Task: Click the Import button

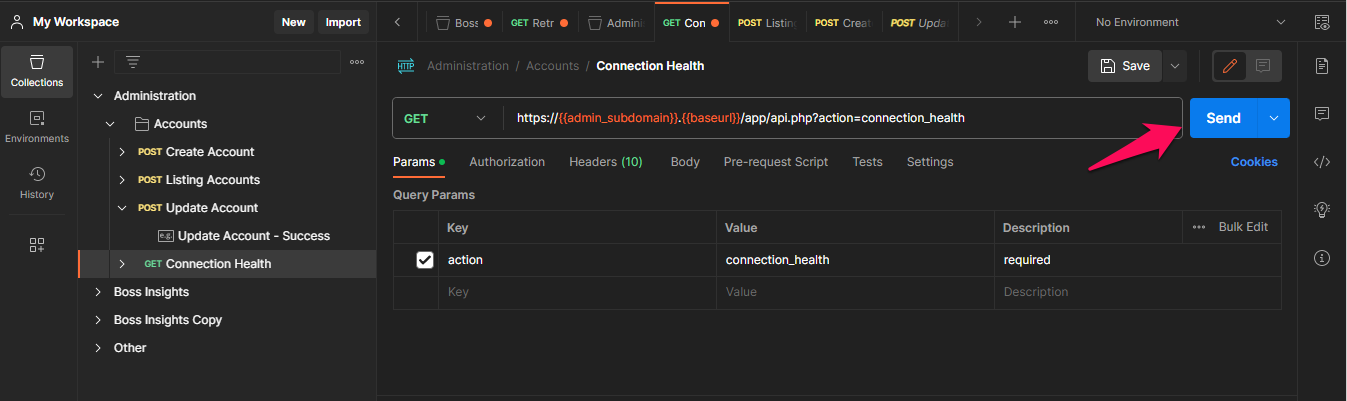Action: (x=343, y=22)
